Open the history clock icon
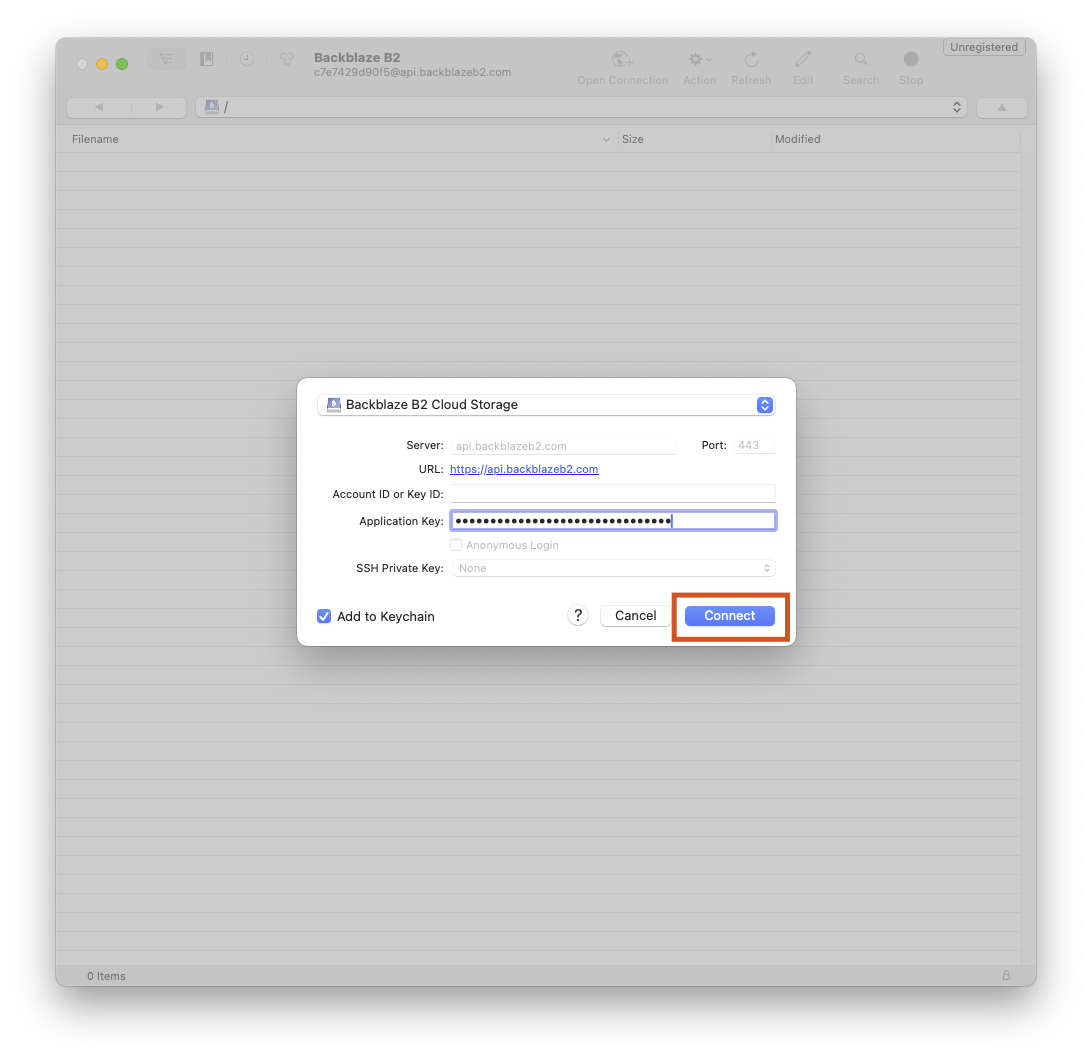The height and width of the screenshot is (1060, 1092). [247, 60]
